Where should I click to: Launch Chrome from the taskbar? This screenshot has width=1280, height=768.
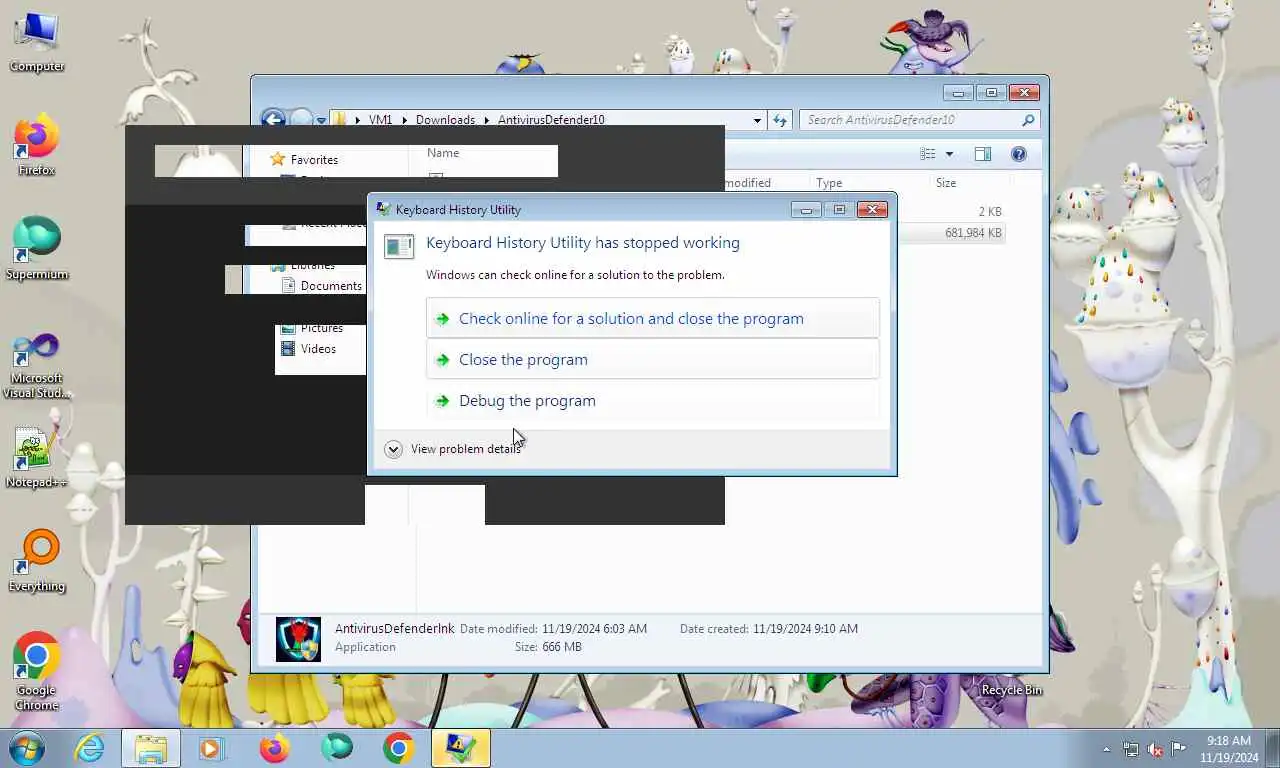point(398,748)
